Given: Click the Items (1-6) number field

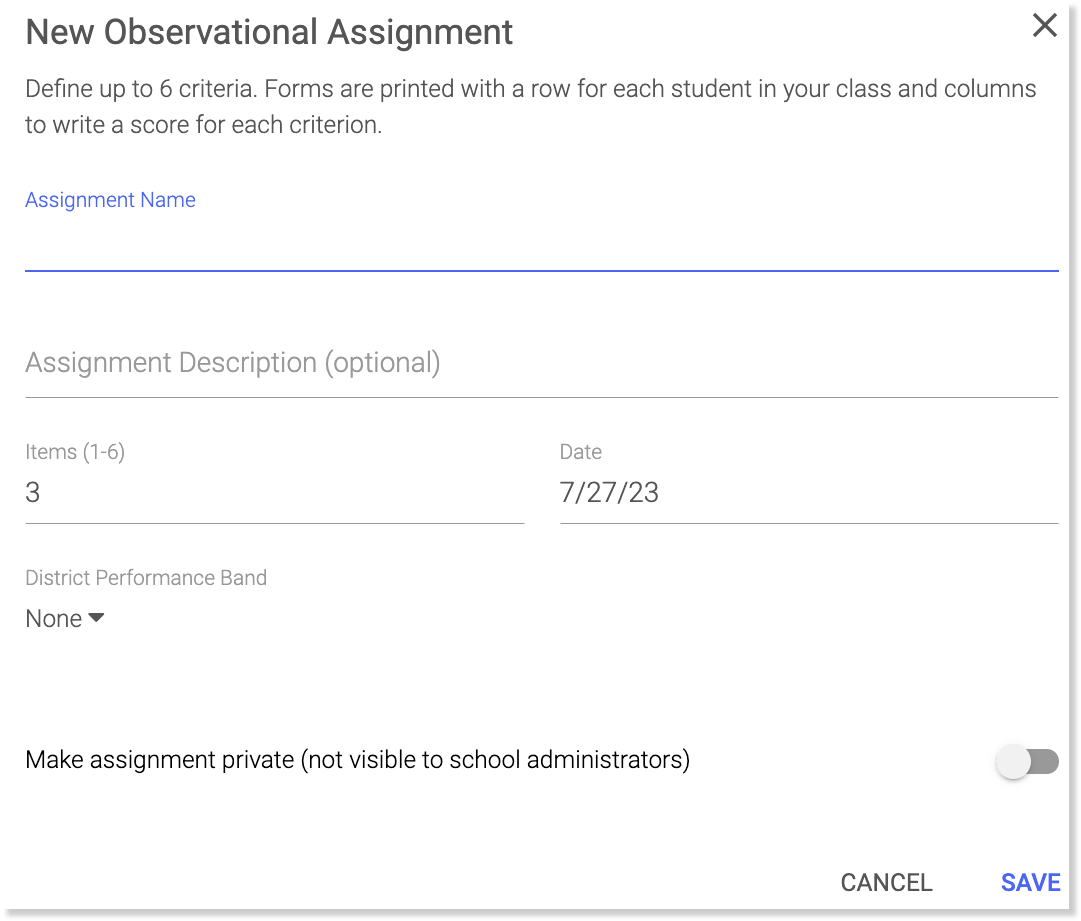Looking at the screenshot, I should pyautogui.click(x=274, y=493).
